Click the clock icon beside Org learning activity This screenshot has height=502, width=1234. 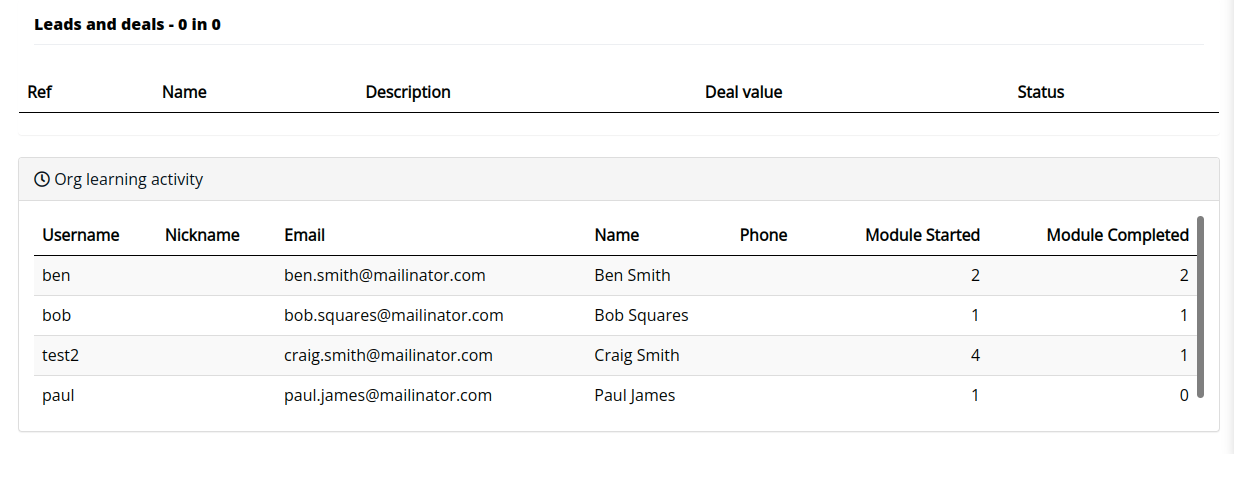(42, 180)
